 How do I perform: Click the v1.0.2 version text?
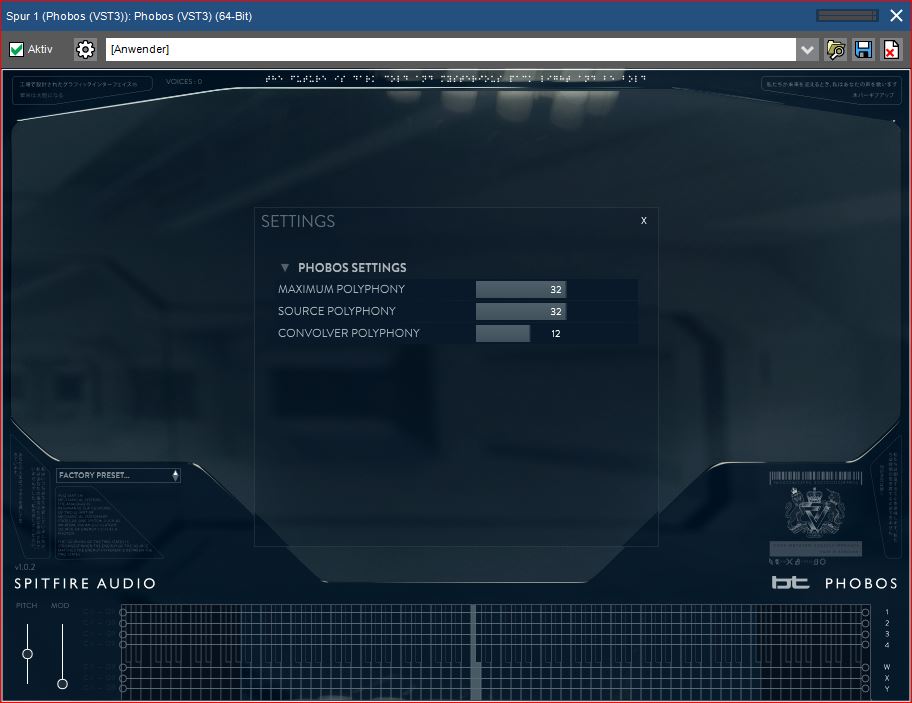pos(24,567)
